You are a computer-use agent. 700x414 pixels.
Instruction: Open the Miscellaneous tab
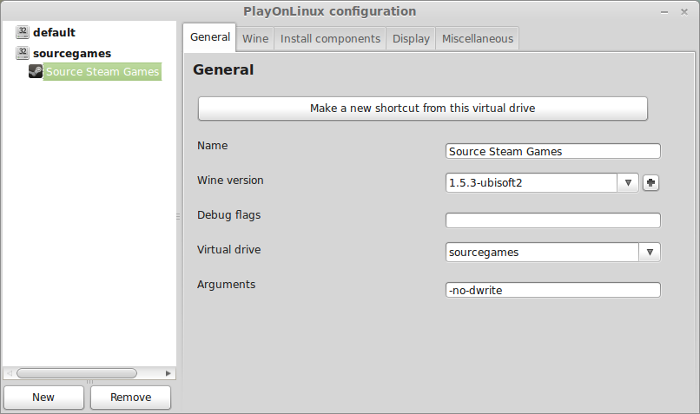click(478, 39)
